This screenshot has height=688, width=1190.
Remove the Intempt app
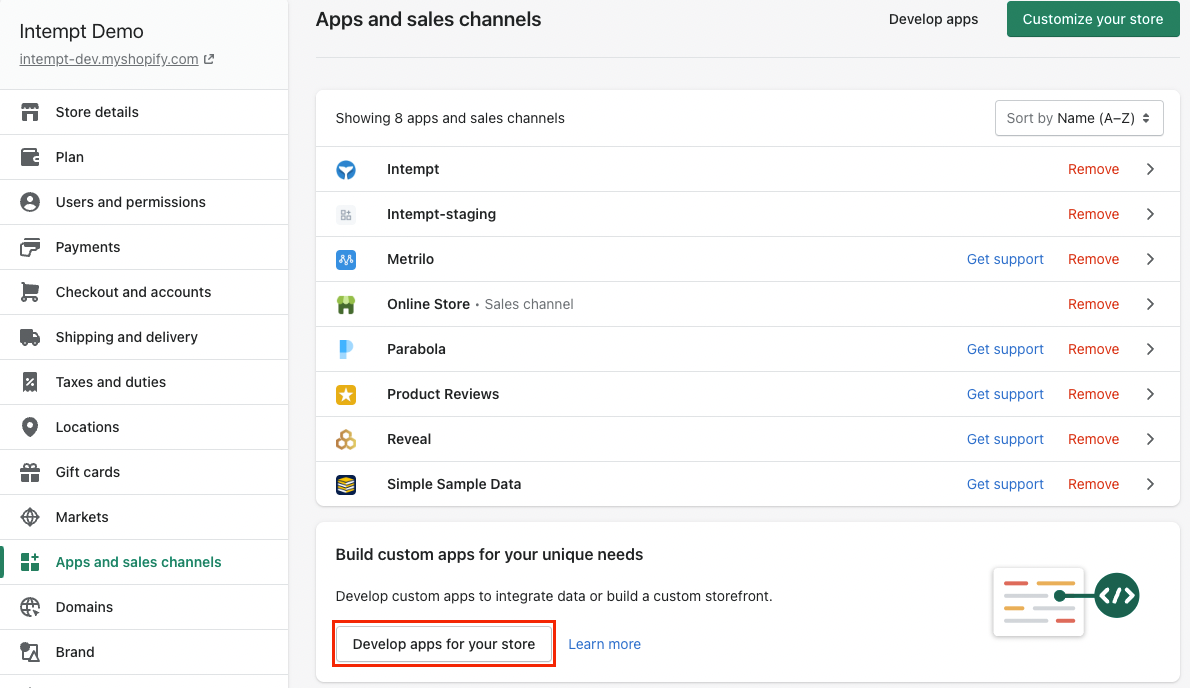(x=1094, y=169)
